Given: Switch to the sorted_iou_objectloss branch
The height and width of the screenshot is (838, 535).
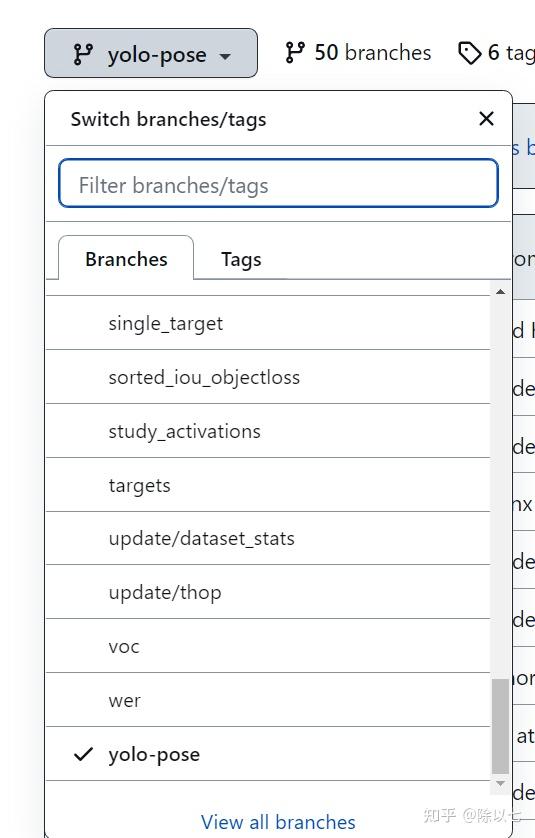Looking at the screenshot, I should [x=268, y=377].
